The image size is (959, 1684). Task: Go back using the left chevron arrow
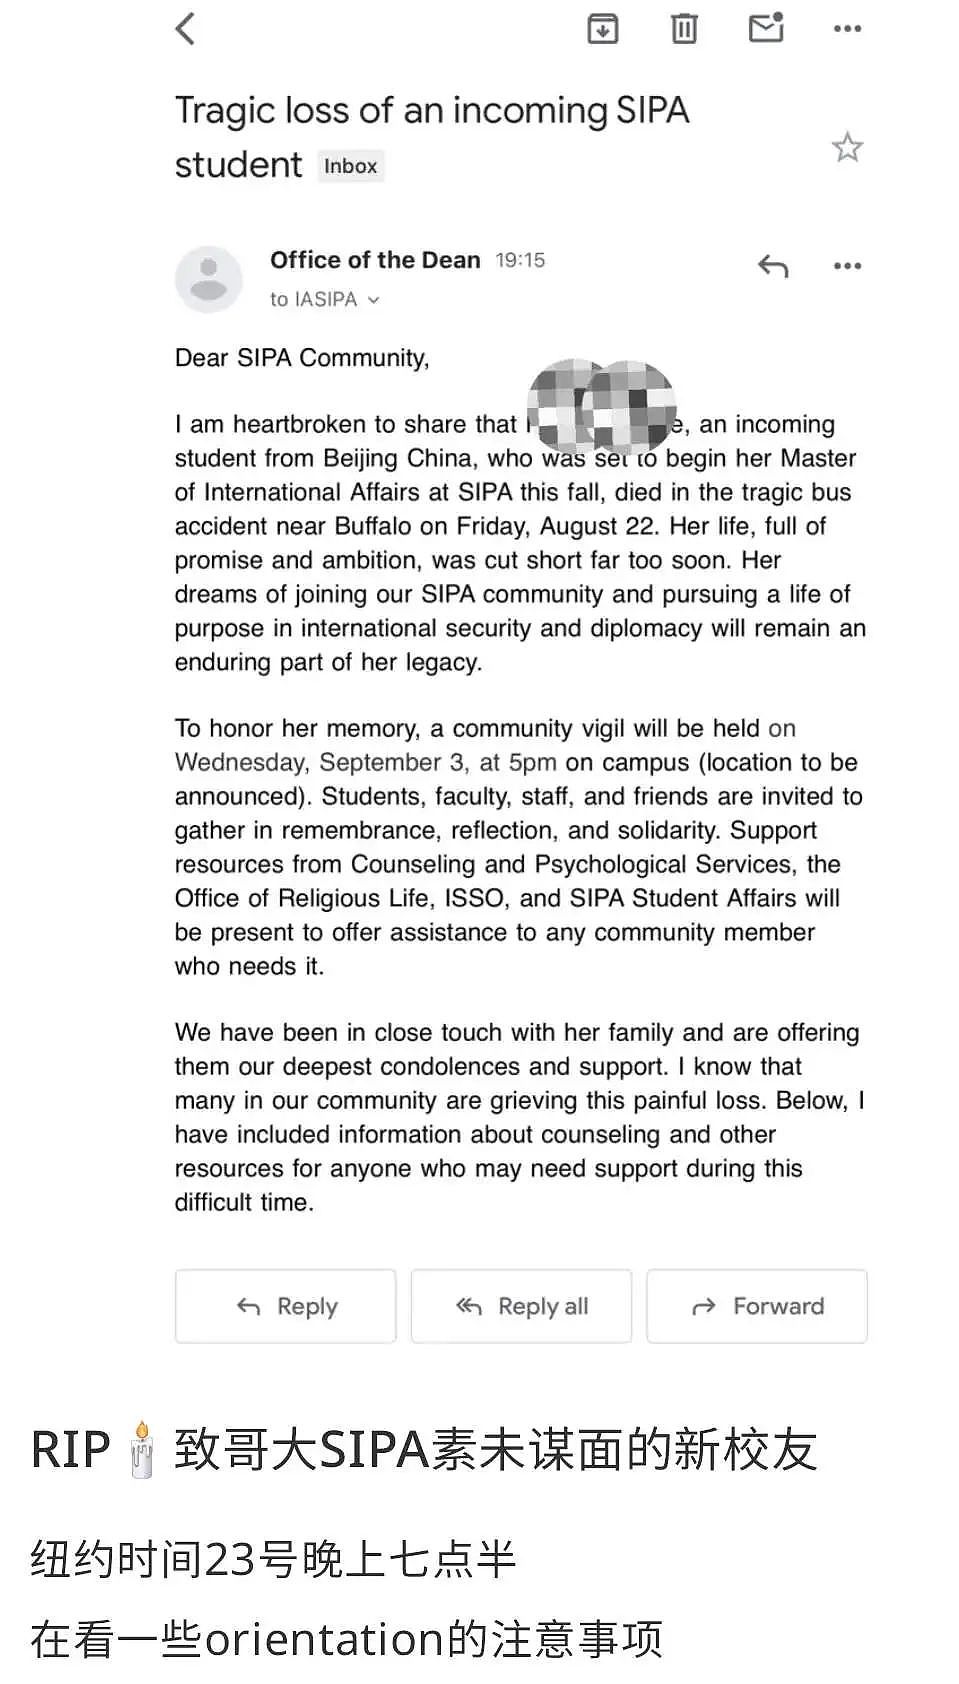click(x=186, y=28)
